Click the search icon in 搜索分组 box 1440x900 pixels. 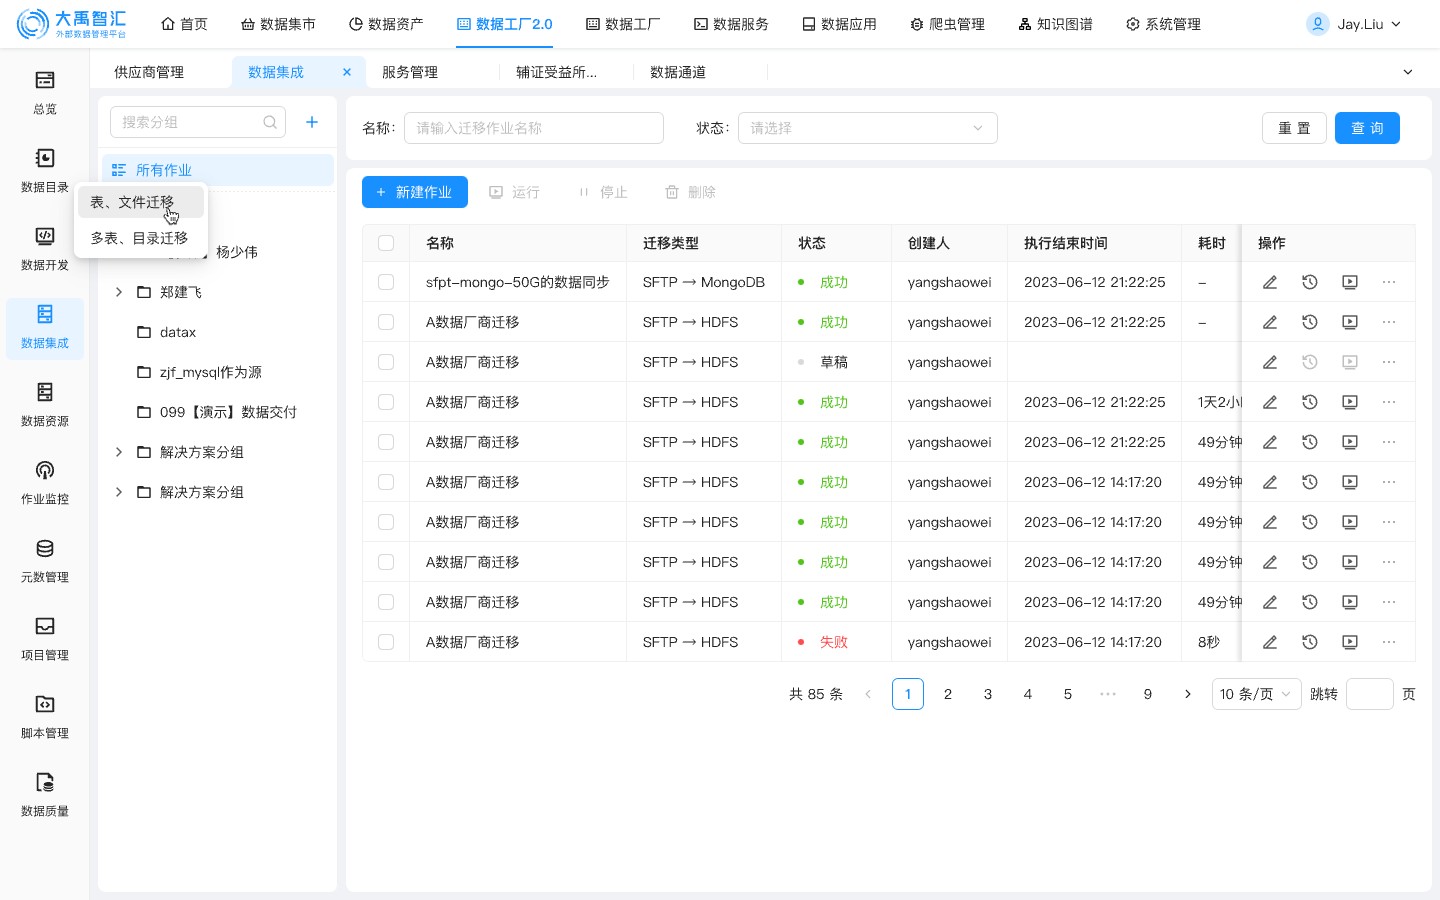coord(270,122)
